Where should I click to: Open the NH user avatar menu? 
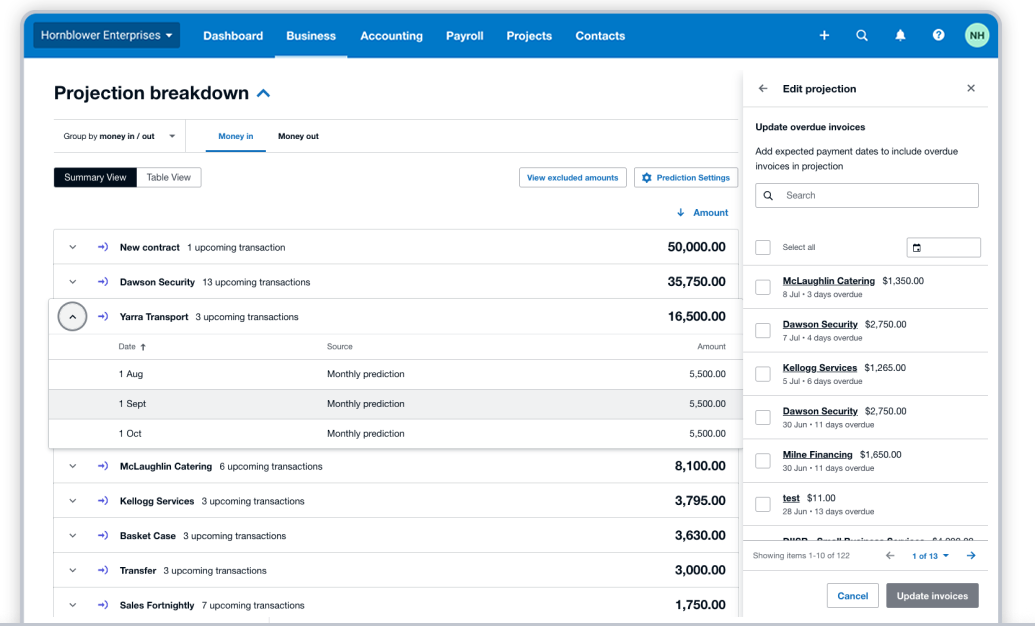(977, 36)
